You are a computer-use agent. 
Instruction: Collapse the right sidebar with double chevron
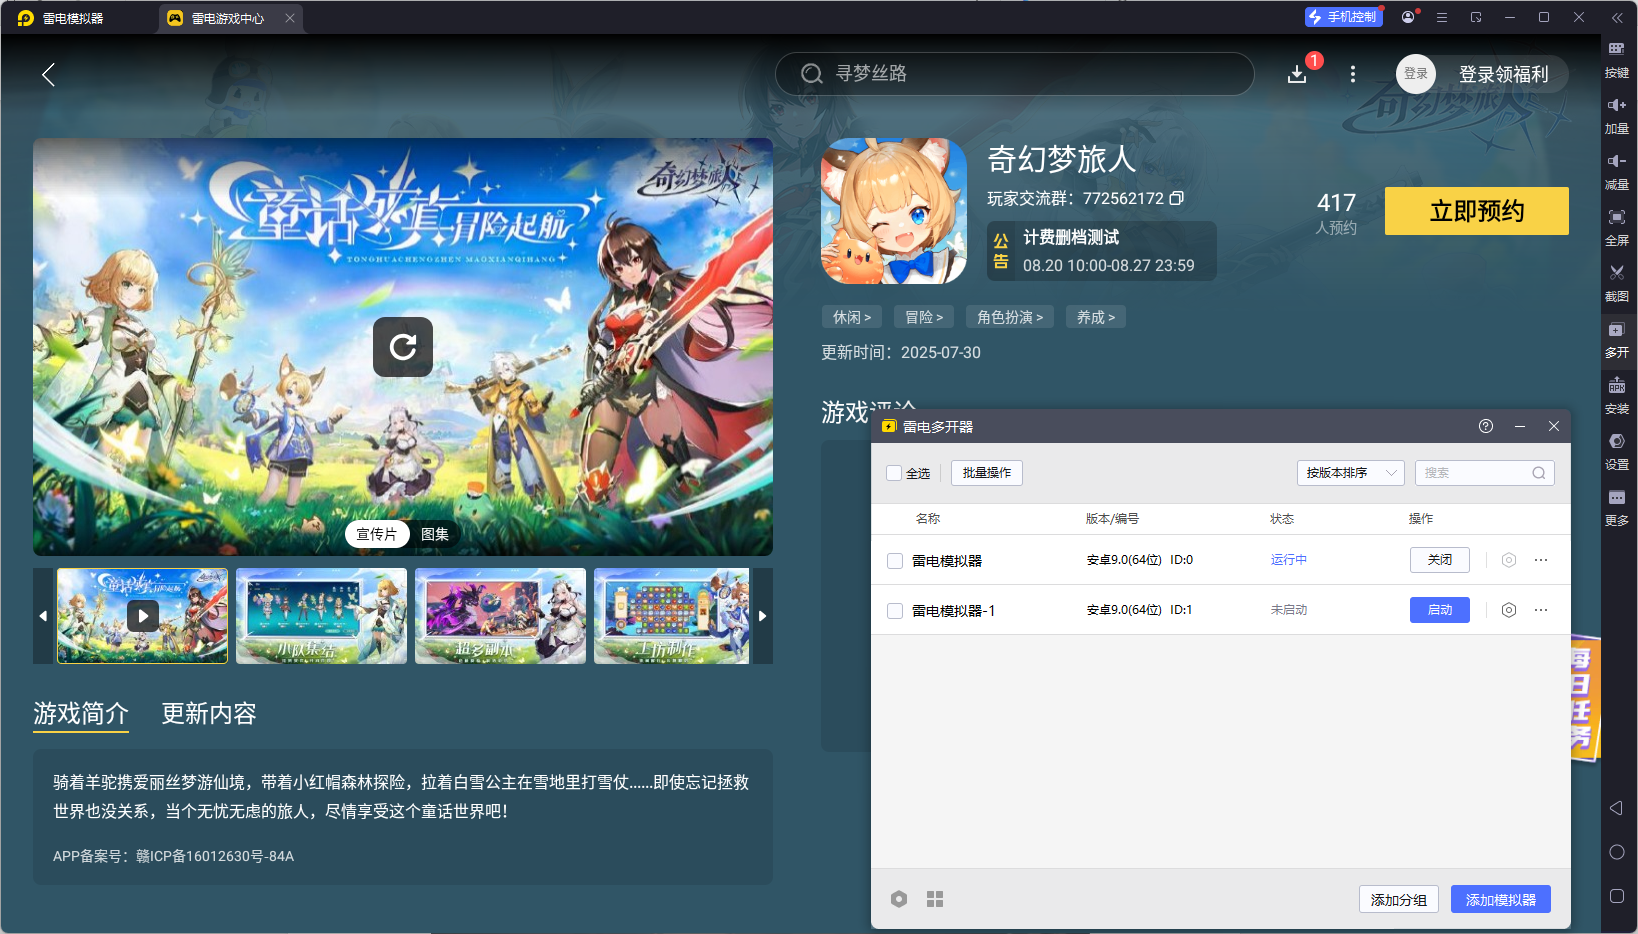1617,18
